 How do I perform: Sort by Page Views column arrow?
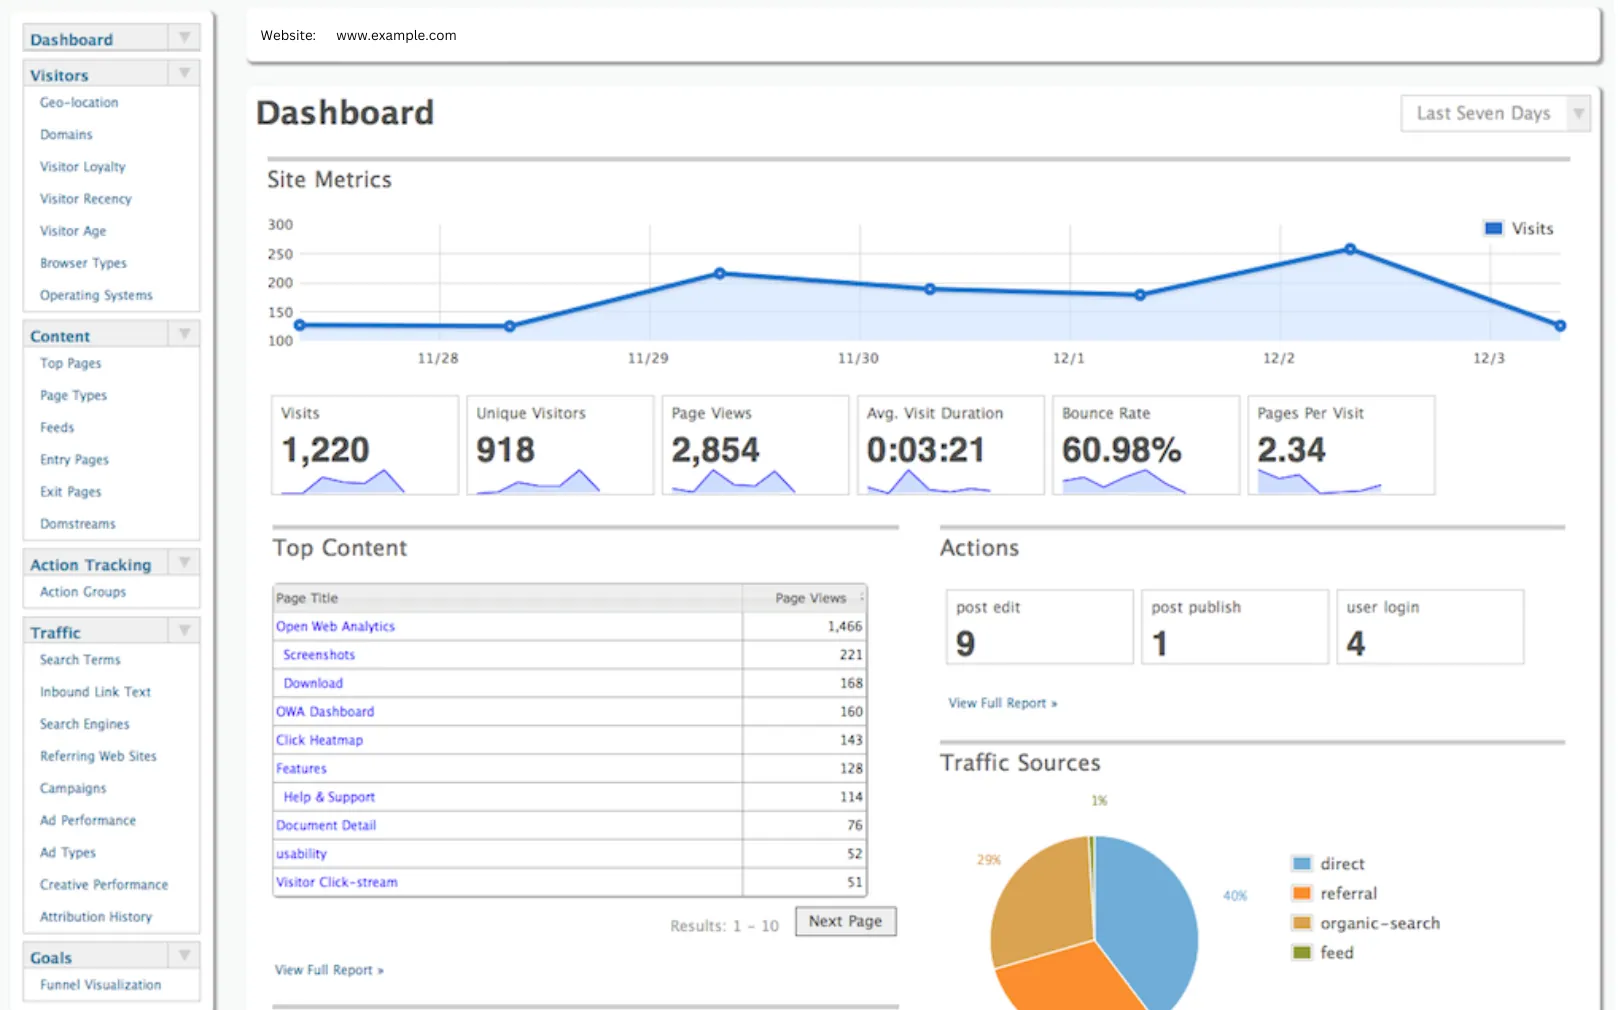862,598
